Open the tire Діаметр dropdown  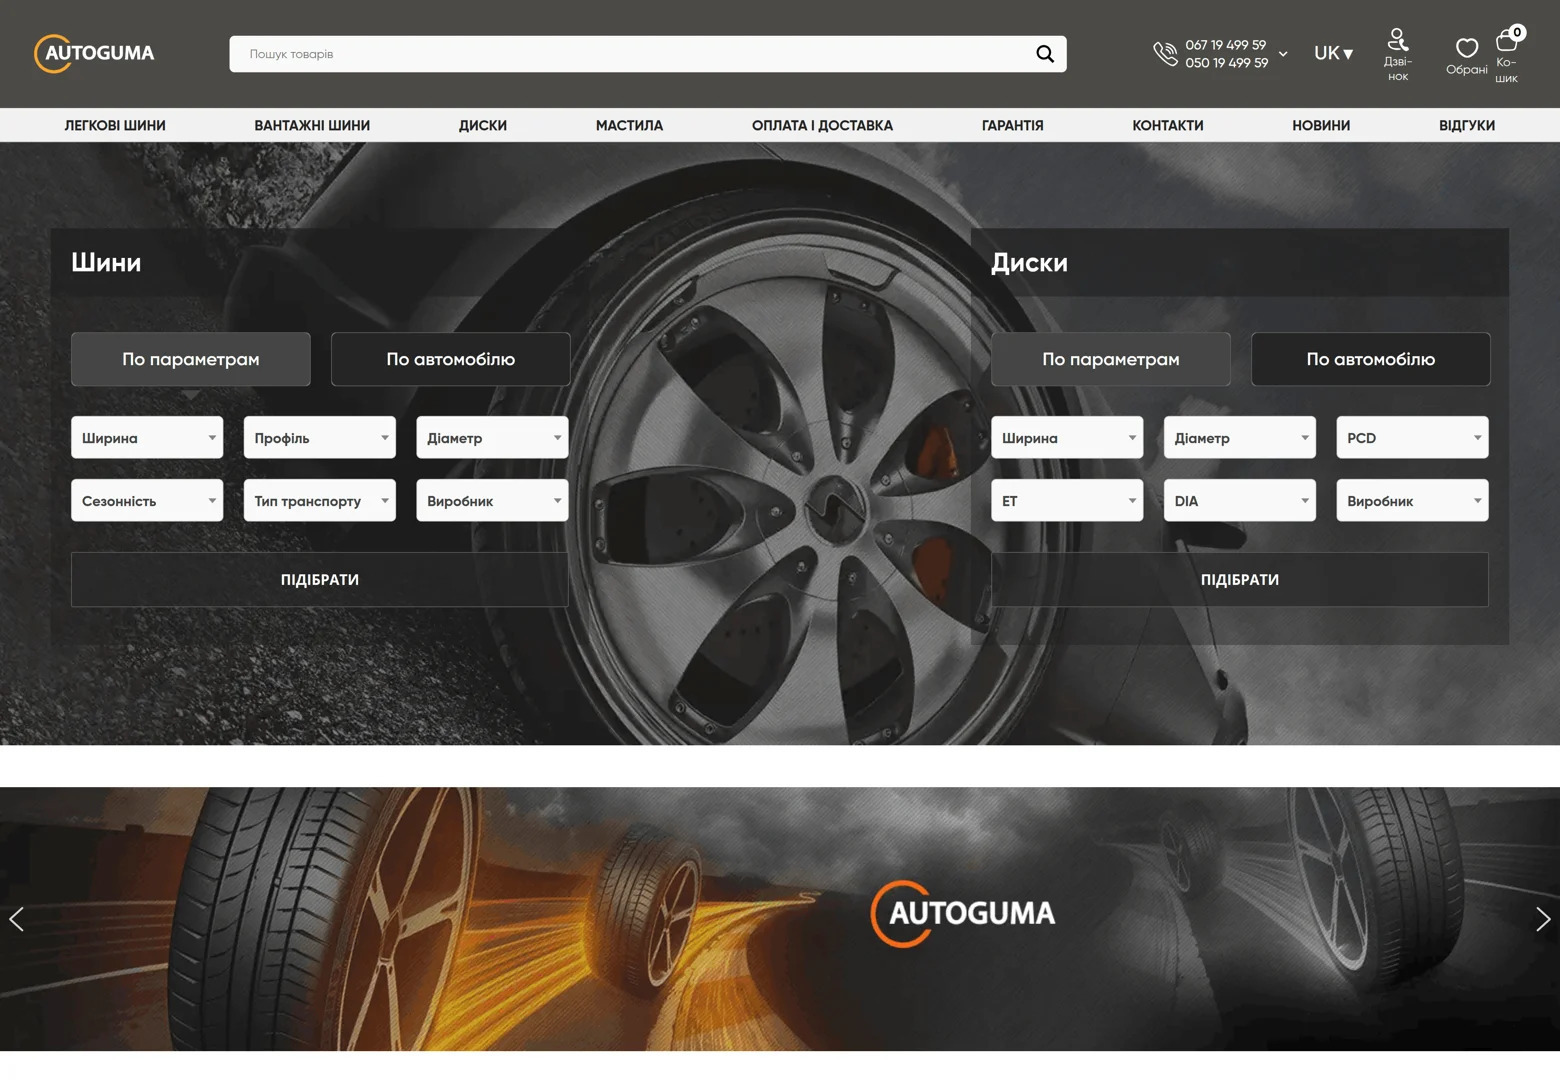[492, 438]
